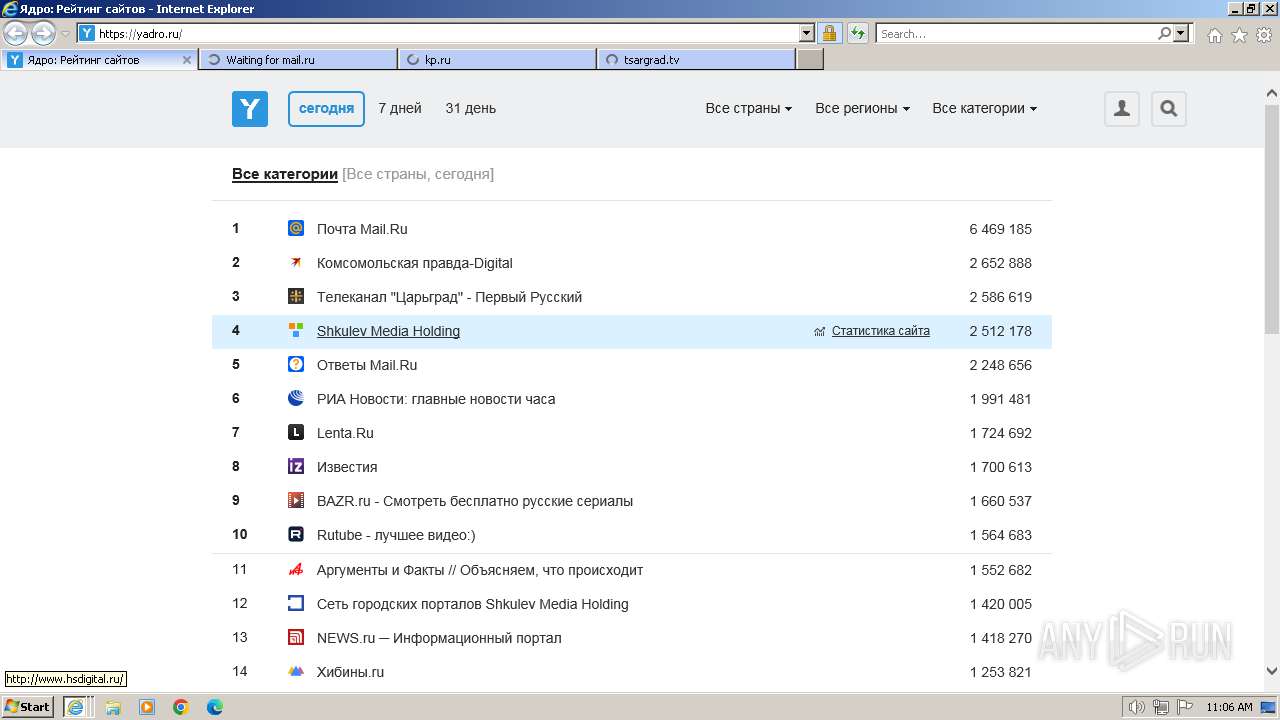This screenshot has height=720, width=1280.
Task: Click the Internet Explorer back arrow
Action: pos(16,34)
